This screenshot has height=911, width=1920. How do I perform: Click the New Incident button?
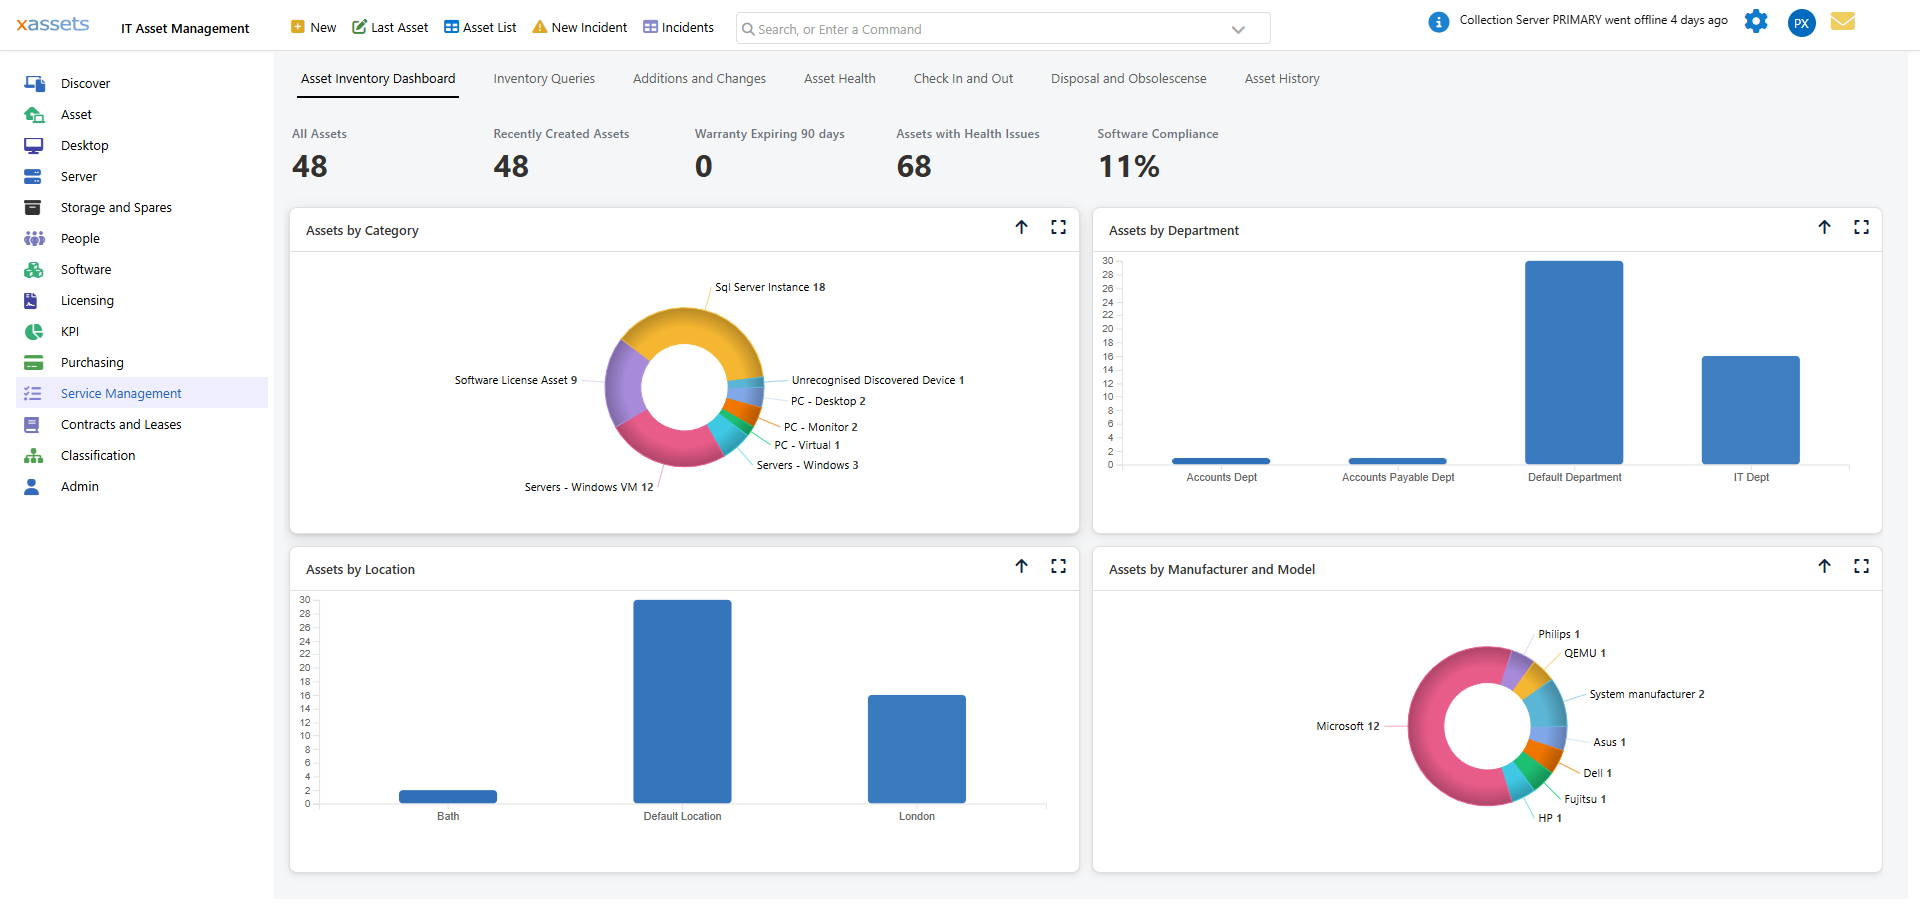click(580, 28)
